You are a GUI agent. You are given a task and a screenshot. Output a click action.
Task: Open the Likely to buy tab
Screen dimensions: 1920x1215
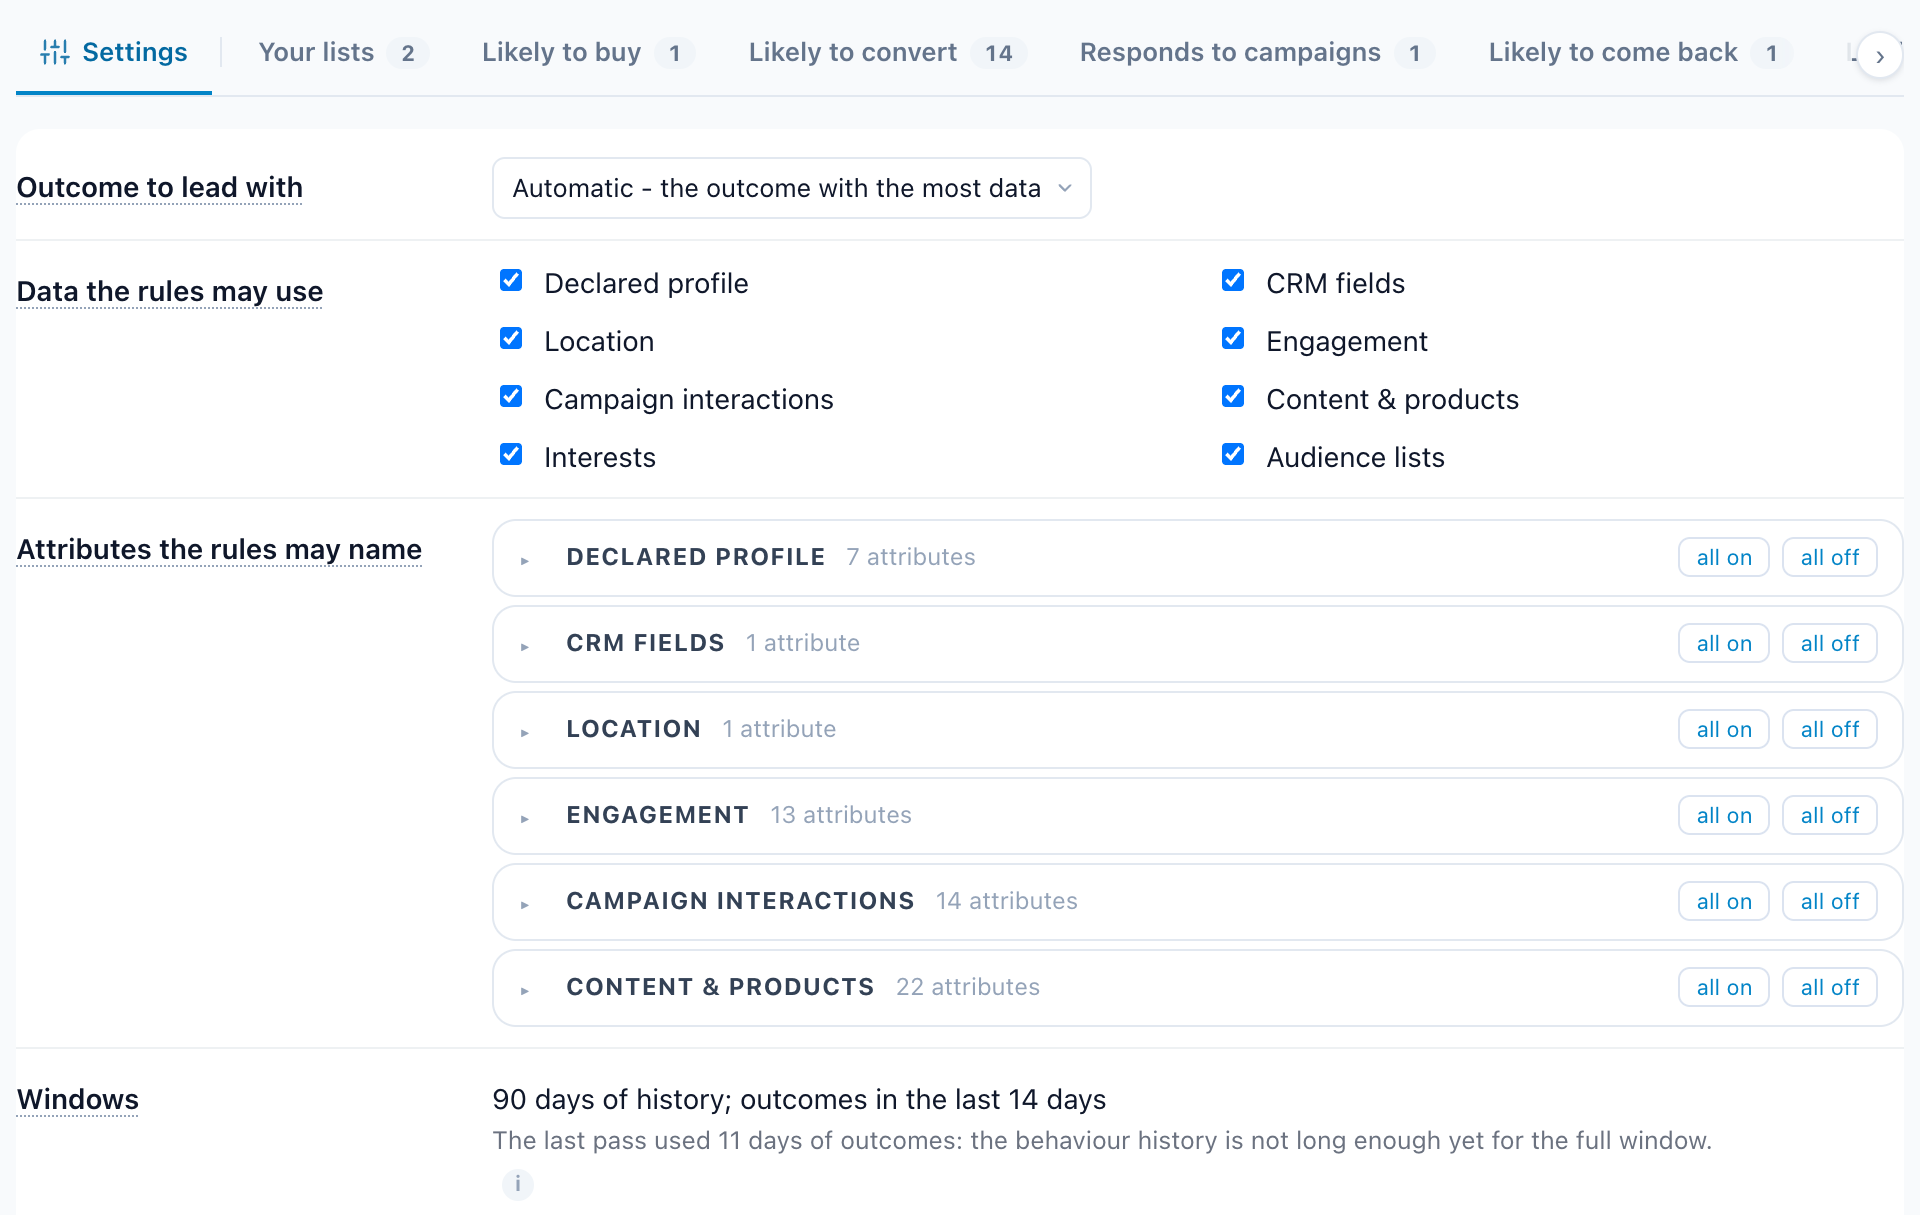[587, 52]
